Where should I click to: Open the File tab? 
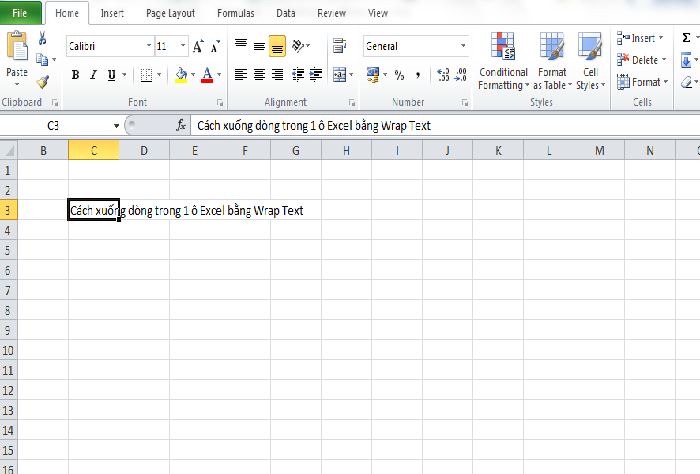[x=20, y=13]
